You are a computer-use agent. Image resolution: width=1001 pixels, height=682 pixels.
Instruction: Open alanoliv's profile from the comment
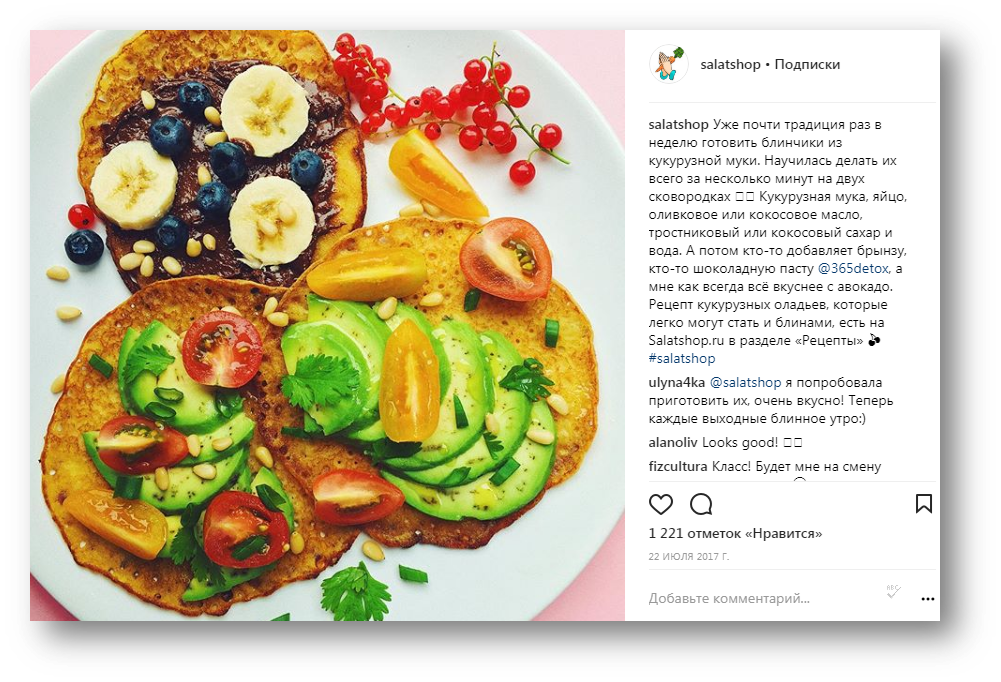673,443
